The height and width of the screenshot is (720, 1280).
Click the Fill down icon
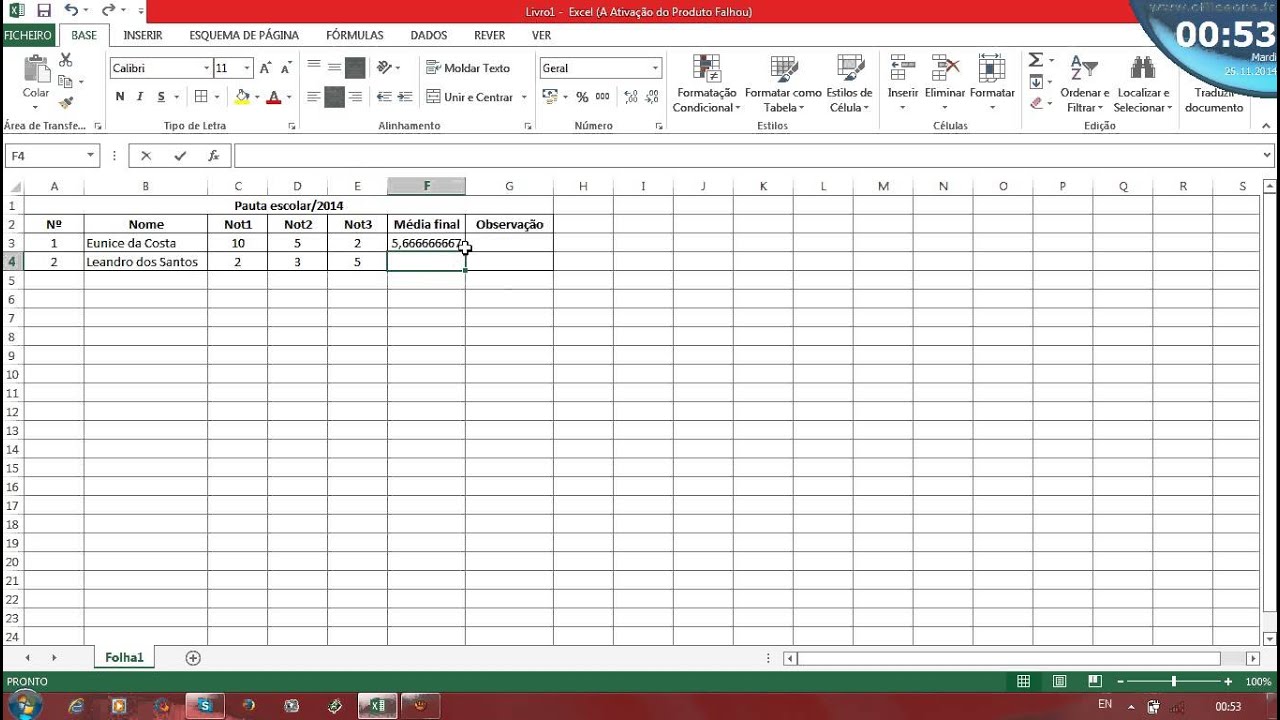click(x=1036, y=82)
